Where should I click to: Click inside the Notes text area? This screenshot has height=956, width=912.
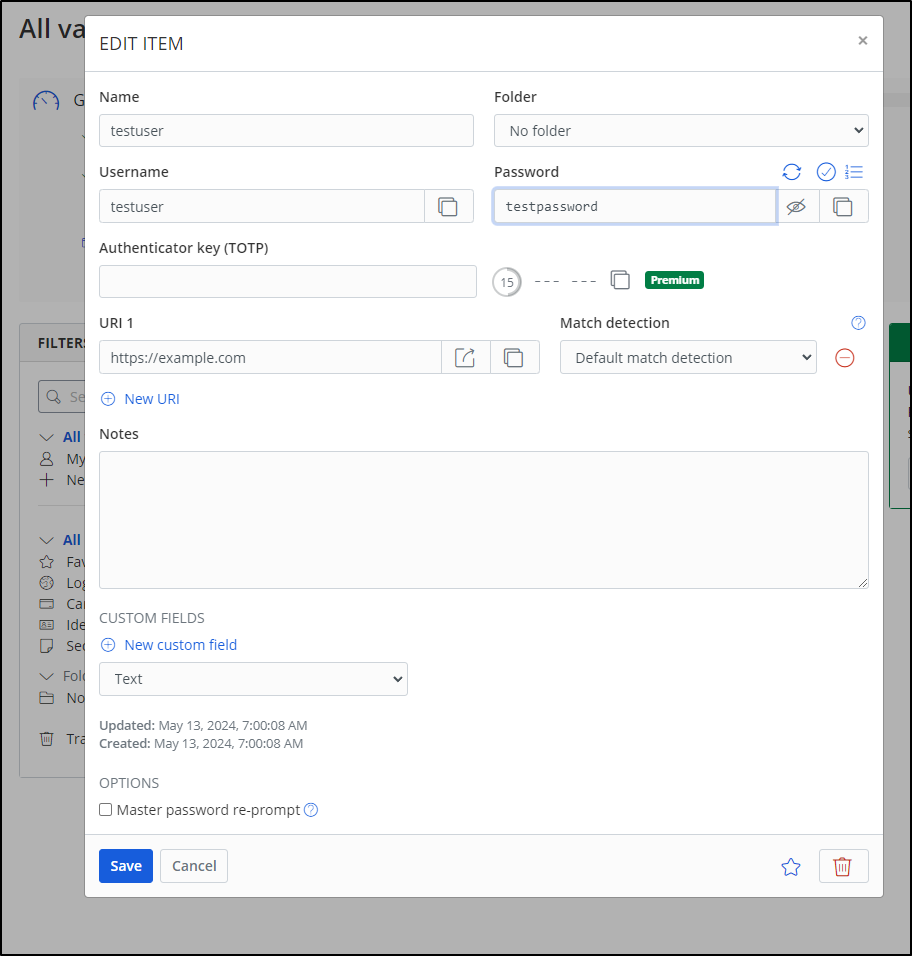click(x=483, y=520)
